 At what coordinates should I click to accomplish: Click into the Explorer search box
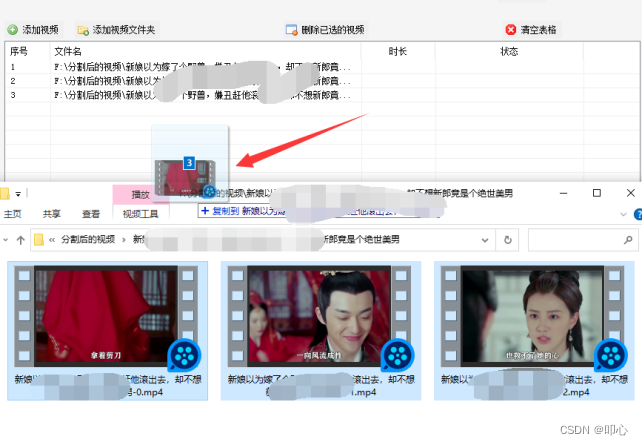(583, 240)
